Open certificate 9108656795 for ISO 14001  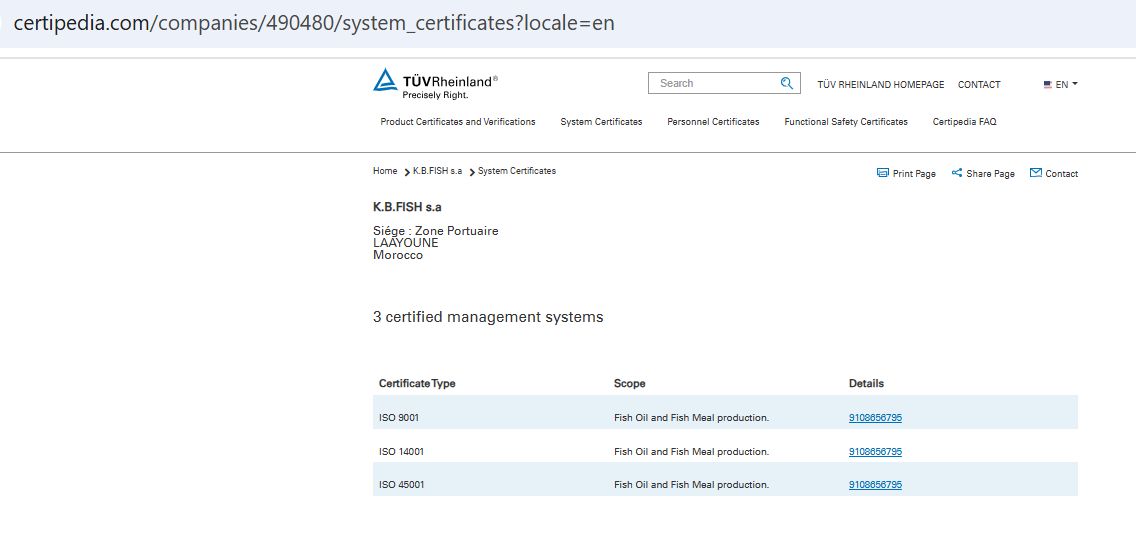(x=875, y=451)
